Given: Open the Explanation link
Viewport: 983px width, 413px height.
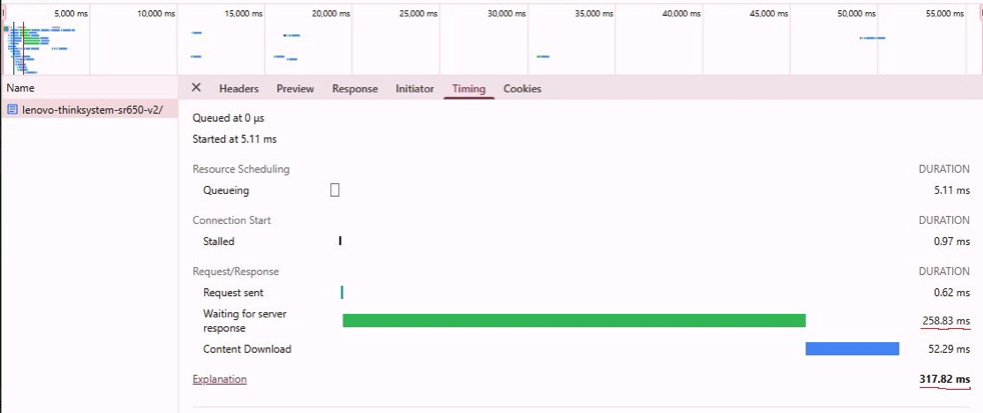Looking at the screenshot, I should click(x=219, y=379).
